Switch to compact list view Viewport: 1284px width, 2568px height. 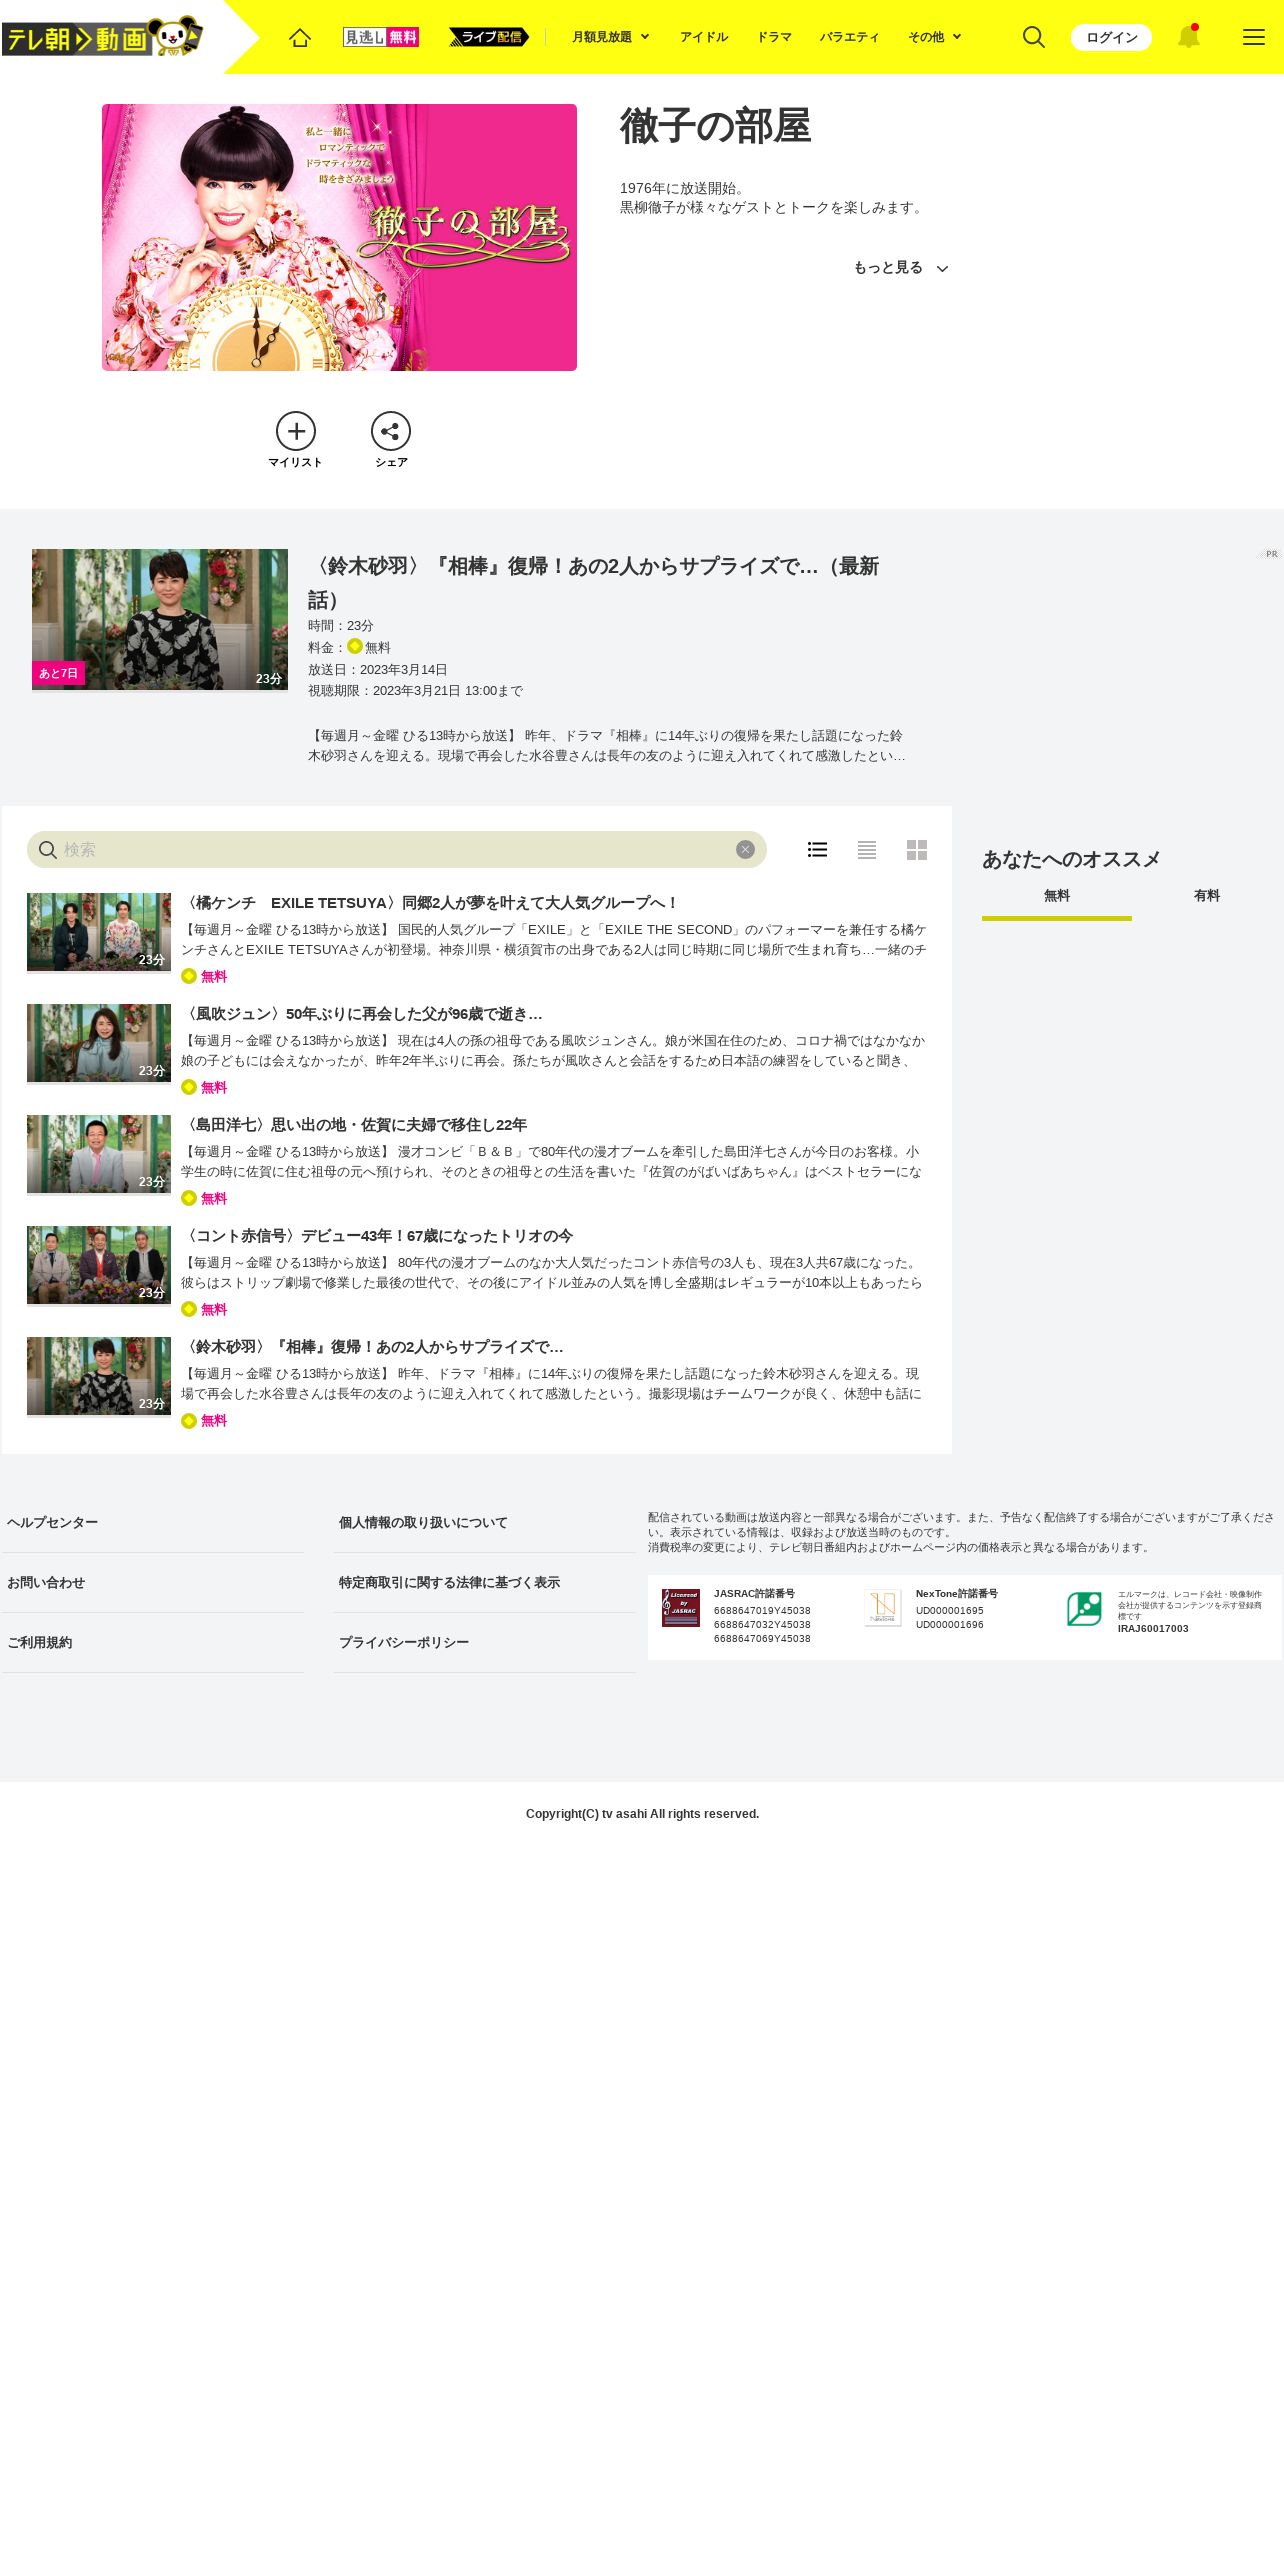pos(867,850)
